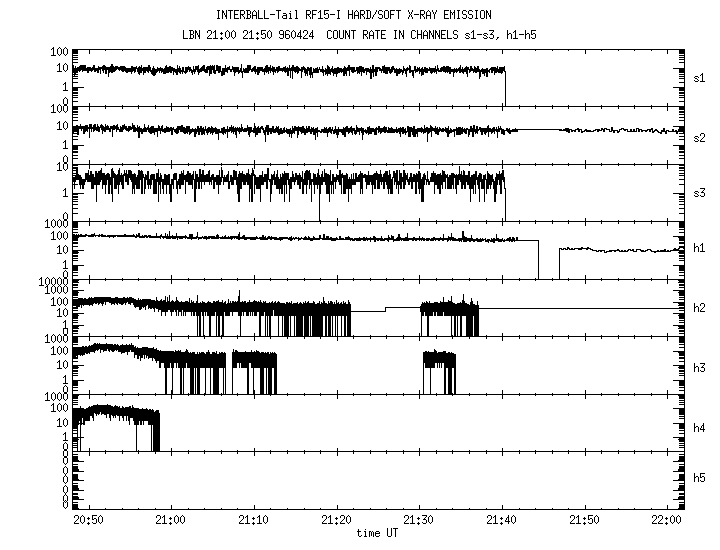
Task: Click the h1 channel label
Action: click(x=699, y=250)
